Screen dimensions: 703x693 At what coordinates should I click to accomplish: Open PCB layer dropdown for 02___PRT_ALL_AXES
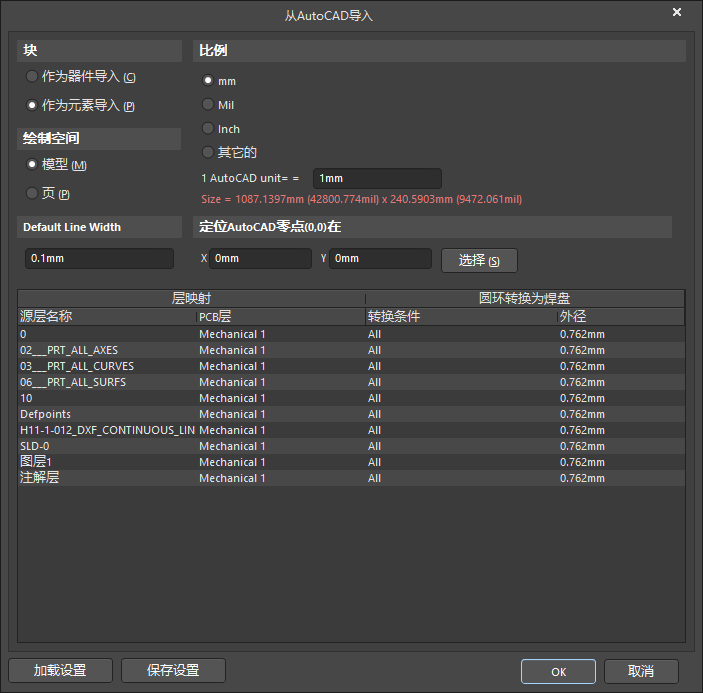coord(281,351)
